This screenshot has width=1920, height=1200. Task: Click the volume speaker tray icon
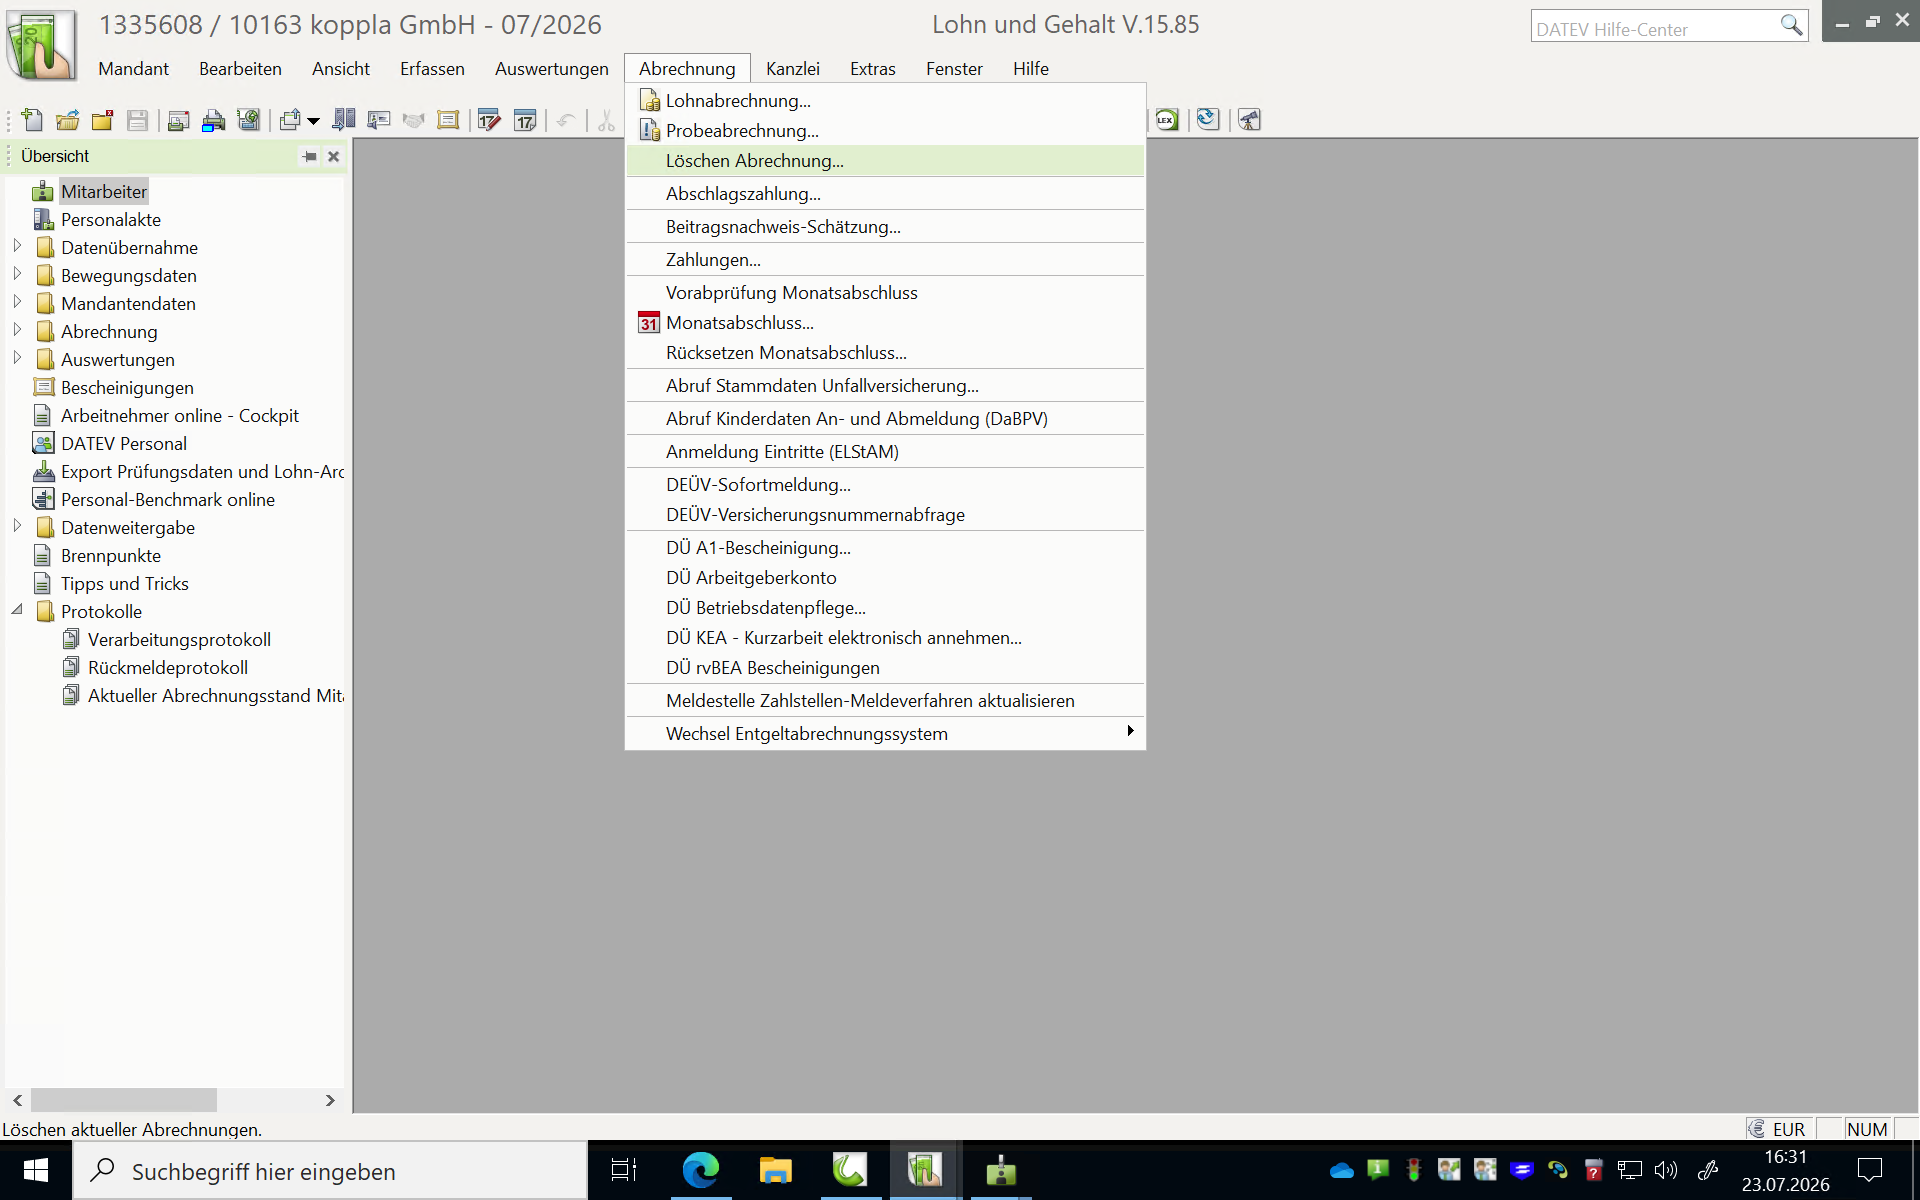point(1666,1170)
